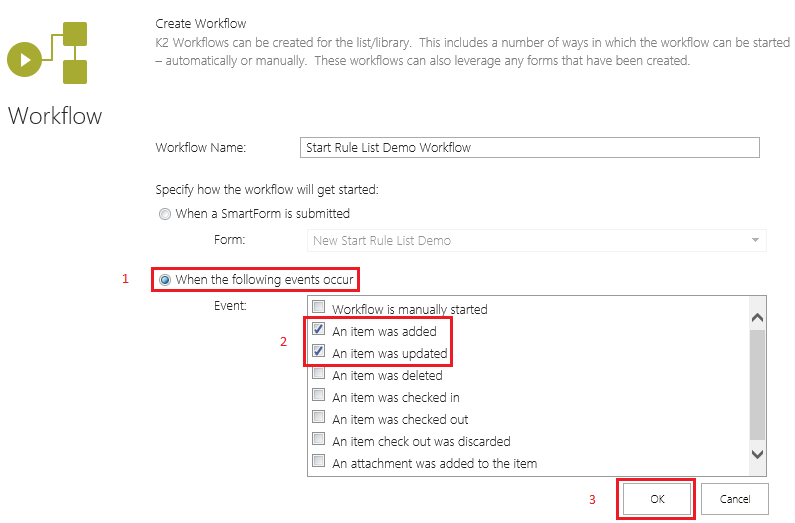Click the 'Workflow' page heading
Image resolution: width=795 pixels, height=523 pixels.
pyautogui.click(x=55, y=116)
